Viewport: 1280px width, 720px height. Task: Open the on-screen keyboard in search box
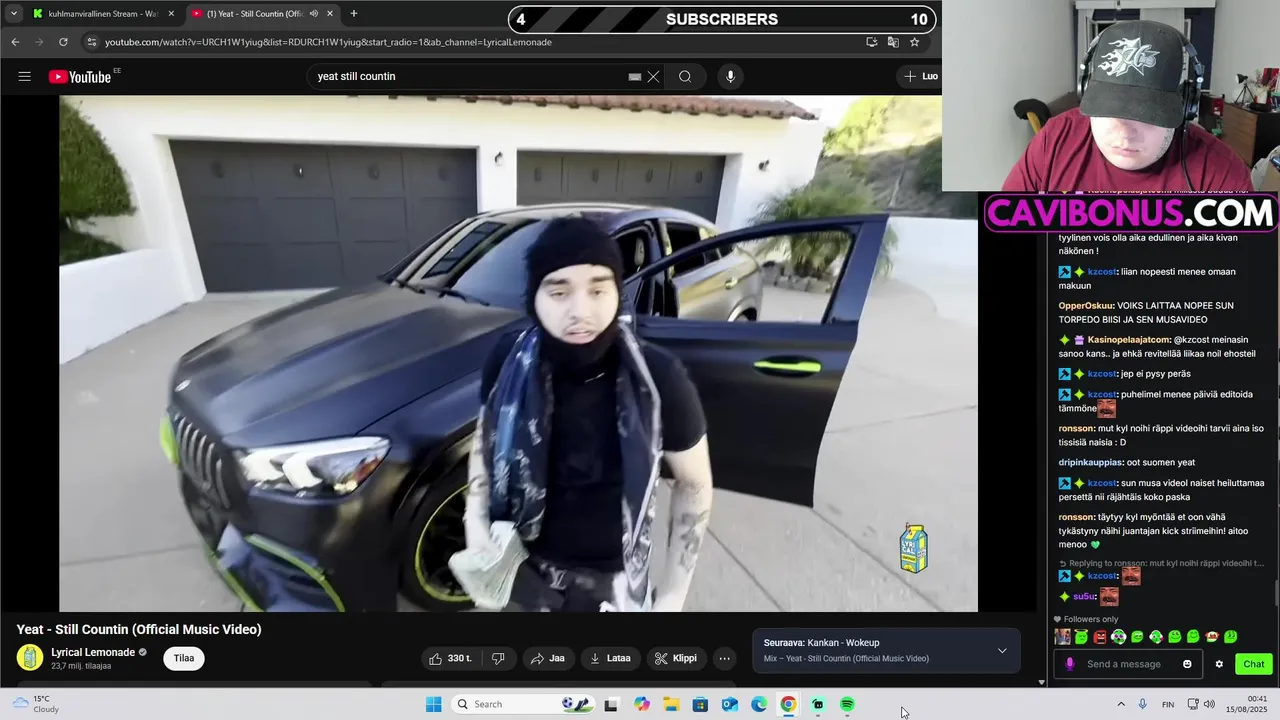(x=634, y=77)
